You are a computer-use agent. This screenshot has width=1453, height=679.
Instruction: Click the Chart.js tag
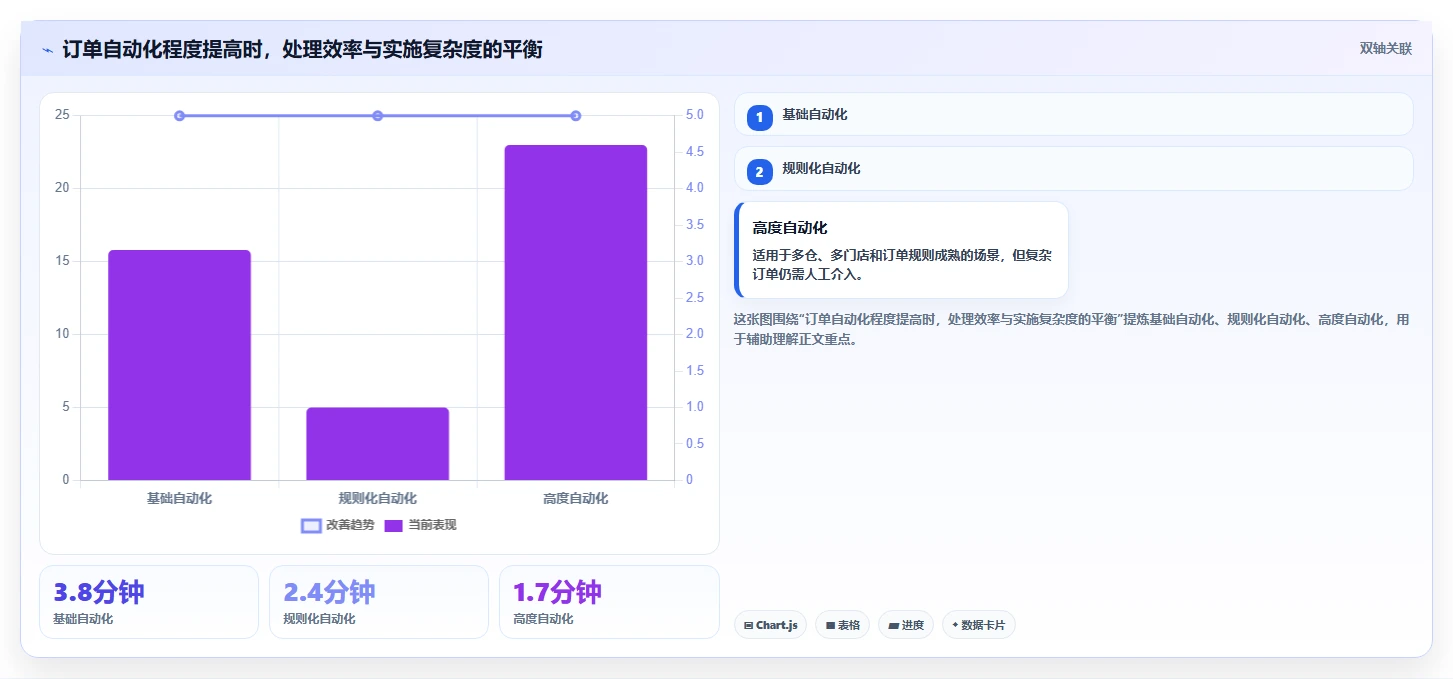pyautogui.click(x=770, y=625)
